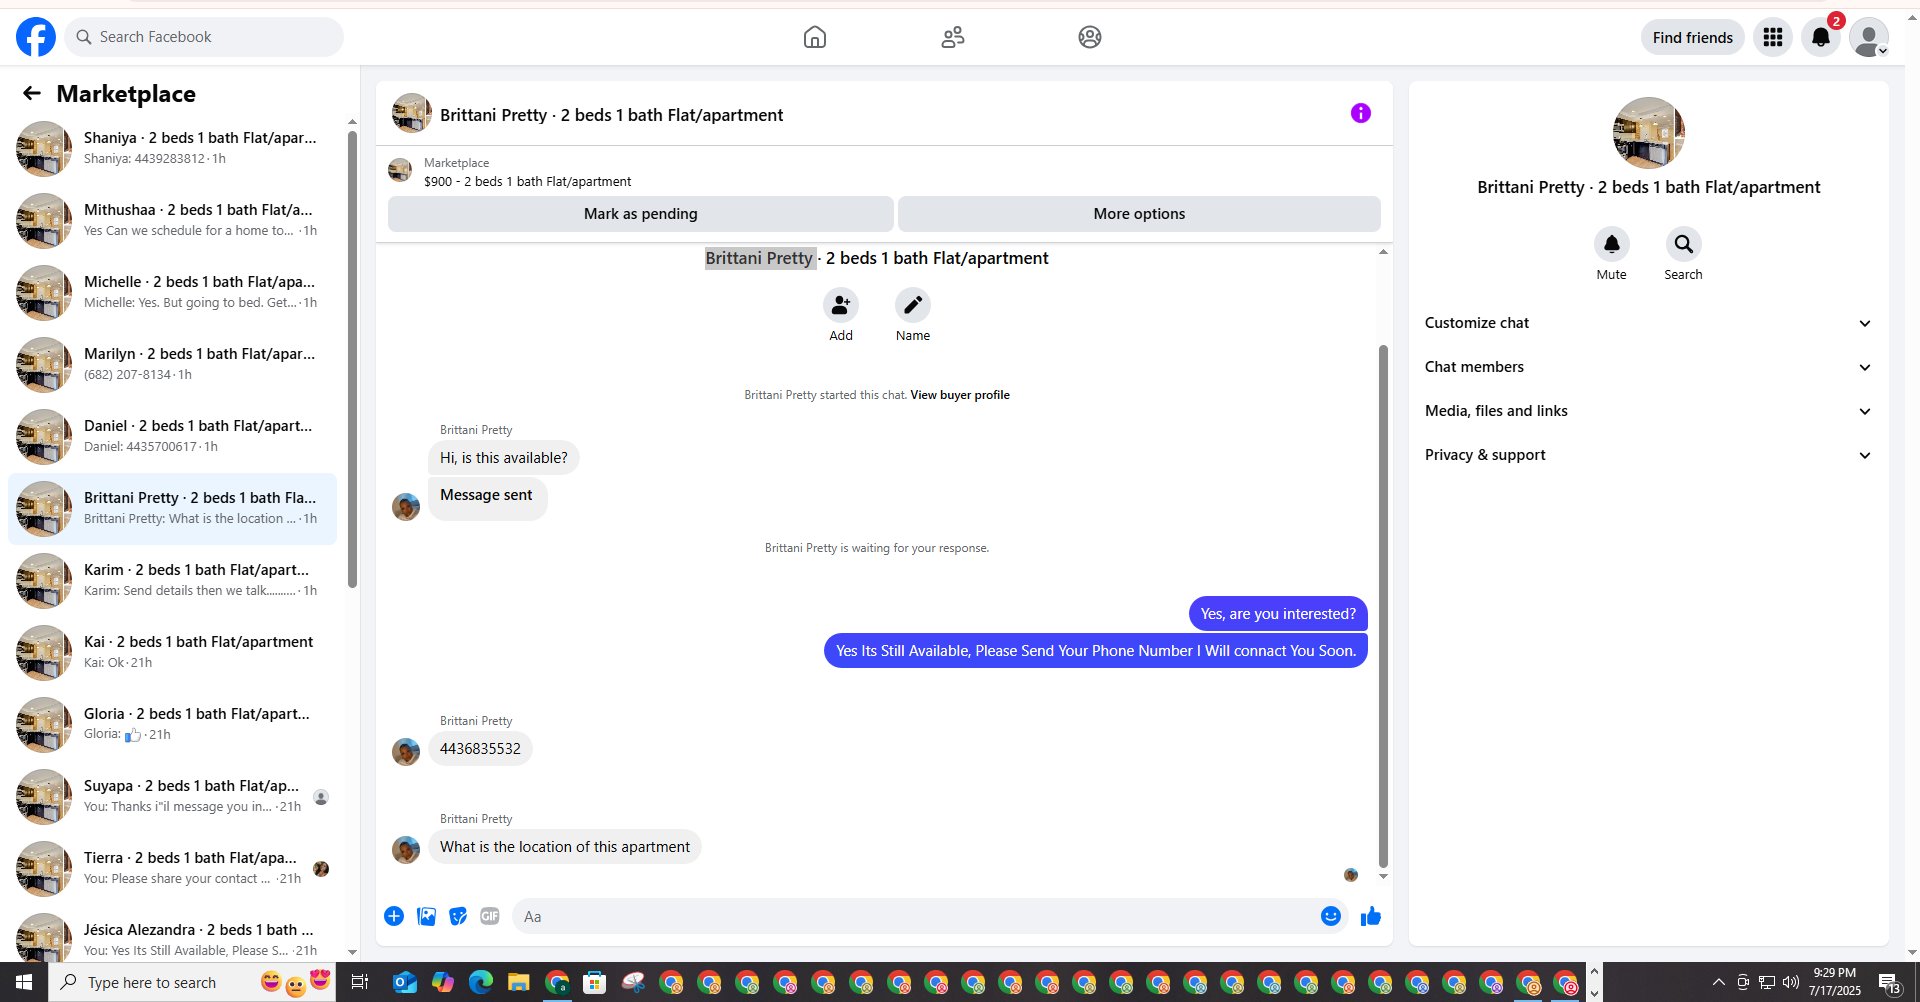Open chat with Gloria
This screenshot has height=1002, width=1920.
coord(172,724)
